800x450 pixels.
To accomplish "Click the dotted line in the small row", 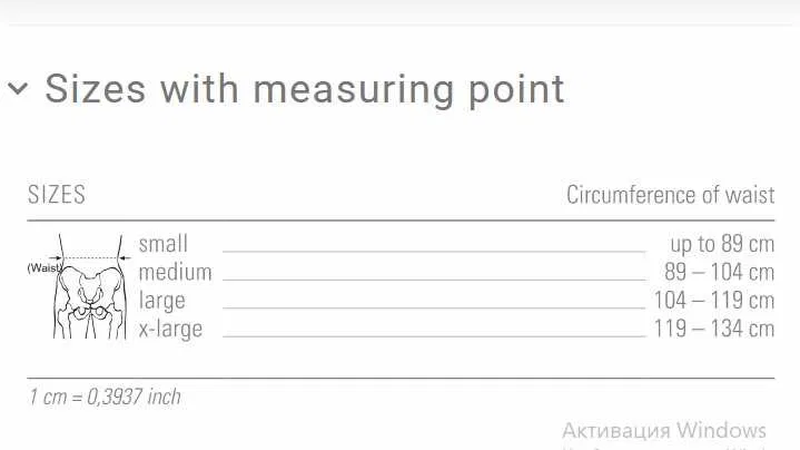I will tap(433, 251).
